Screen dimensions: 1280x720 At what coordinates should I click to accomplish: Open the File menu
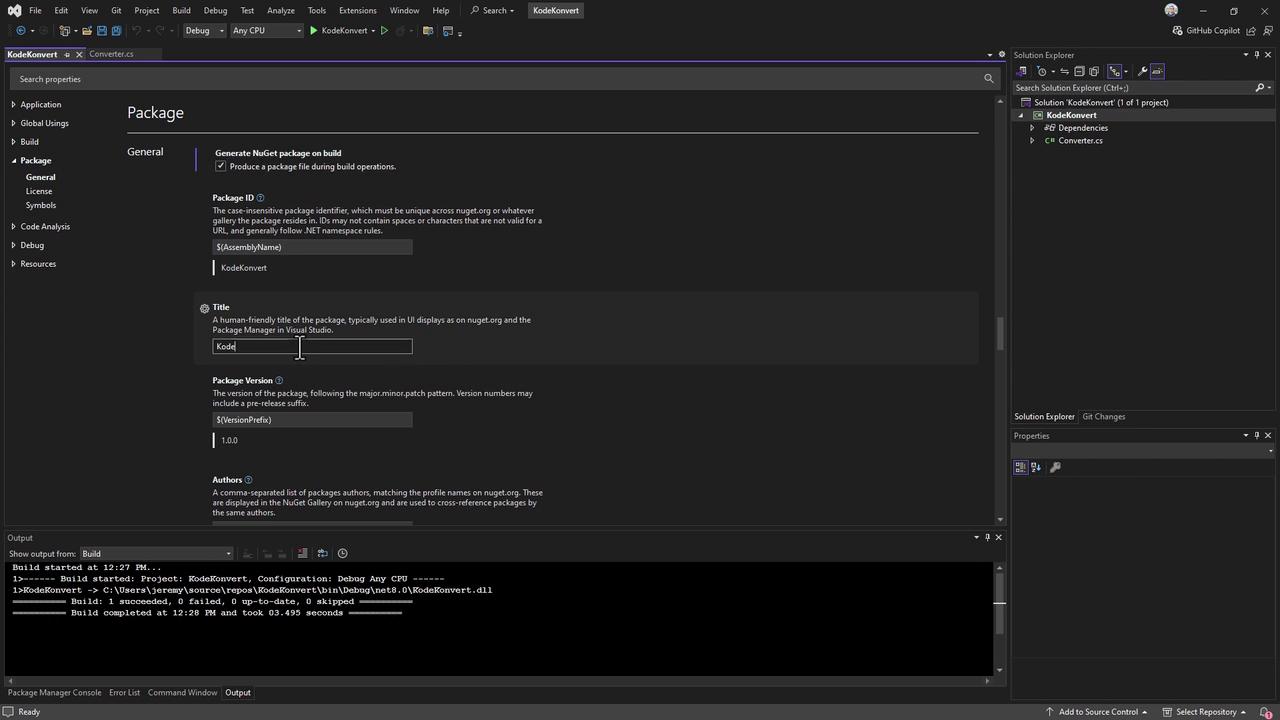pos(35,10)
